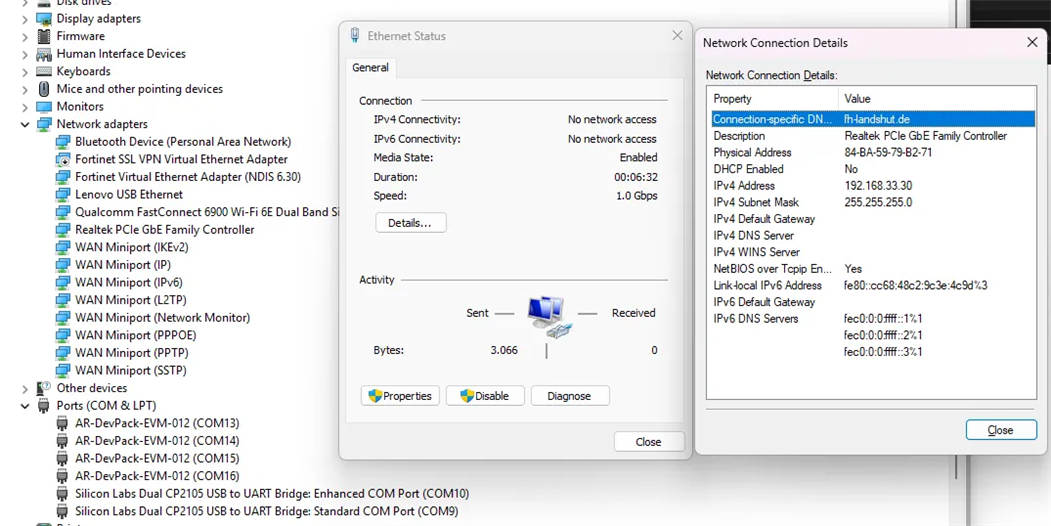The image size is (1051, 526).
Task: Click the Mice and other pointing devices icon
Action: 44,89
